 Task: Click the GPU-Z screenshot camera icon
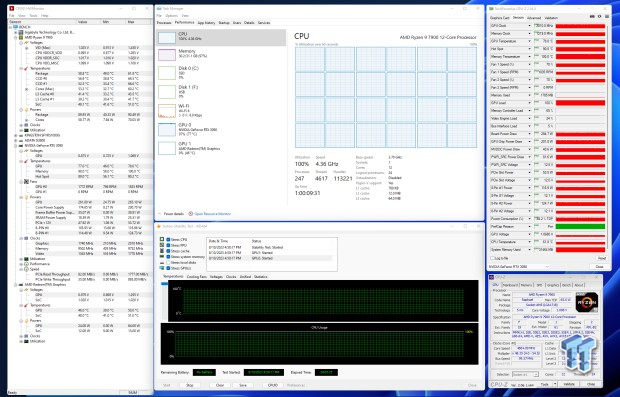(x=593, y=17)
